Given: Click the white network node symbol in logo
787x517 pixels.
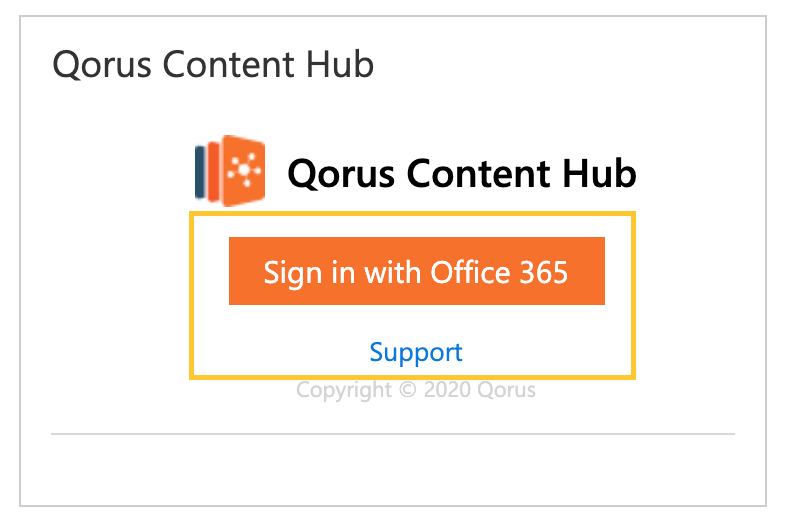Looking at the screenshot, I should point(242,170).
